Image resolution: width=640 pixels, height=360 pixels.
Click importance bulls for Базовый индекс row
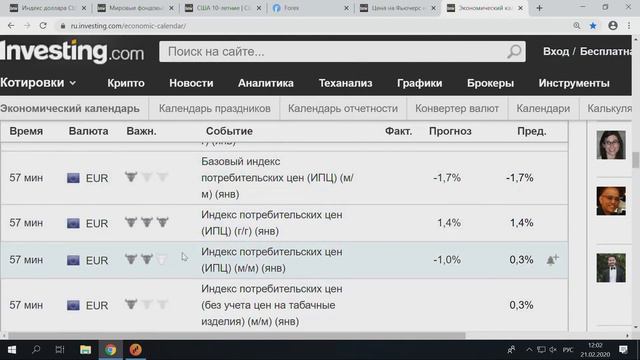pyautogui.click(x=147, y=177)
